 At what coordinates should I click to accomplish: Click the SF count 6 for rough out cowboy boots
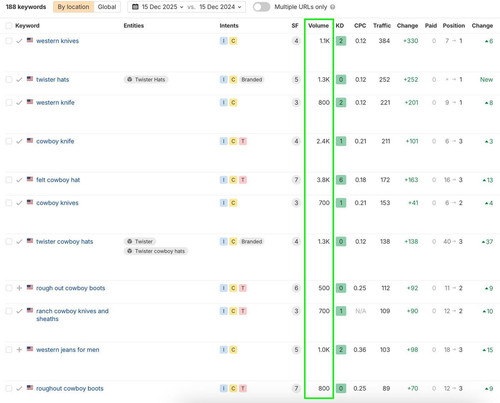[x=296, y=288]
